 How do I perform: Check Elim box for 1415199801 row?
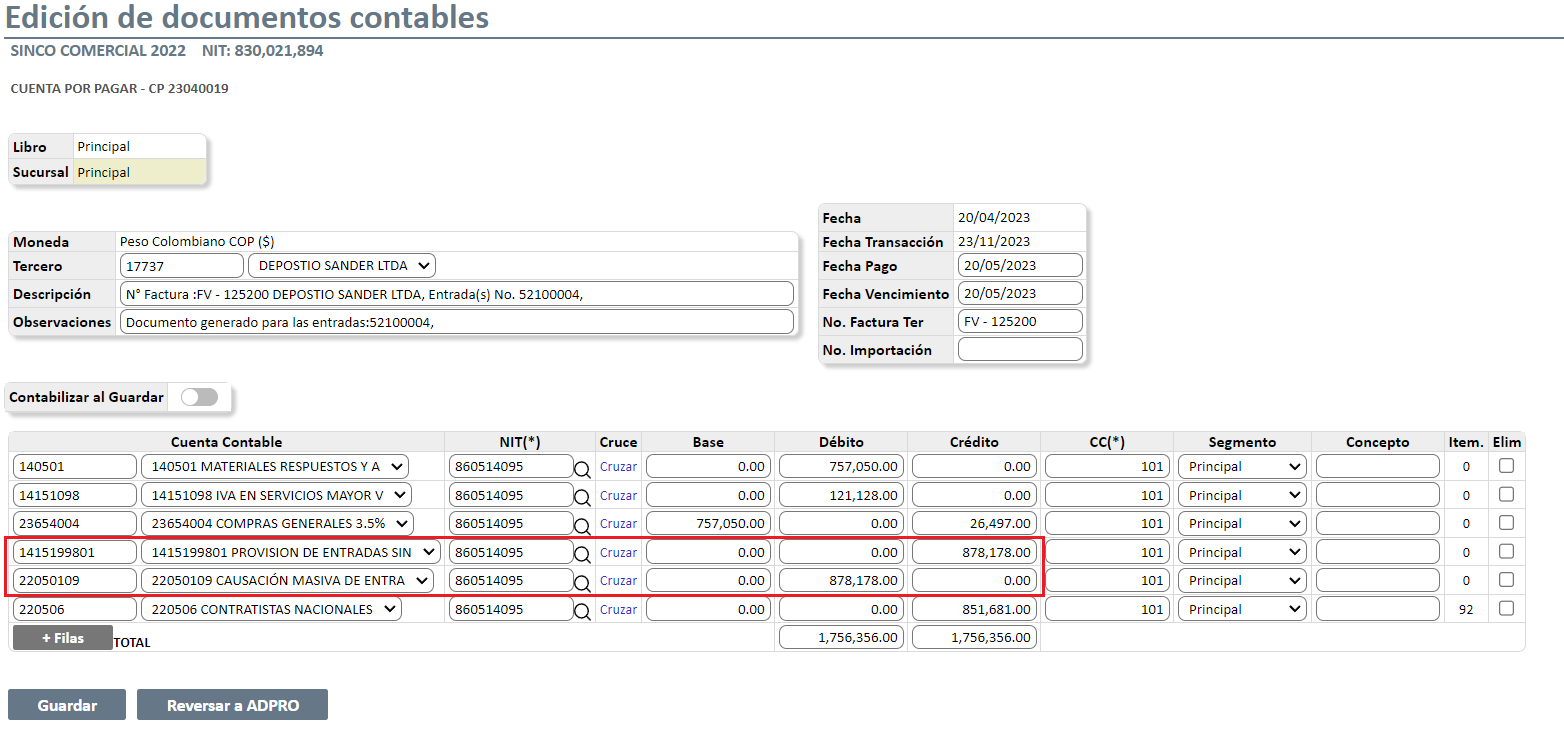pos(1506,551)
